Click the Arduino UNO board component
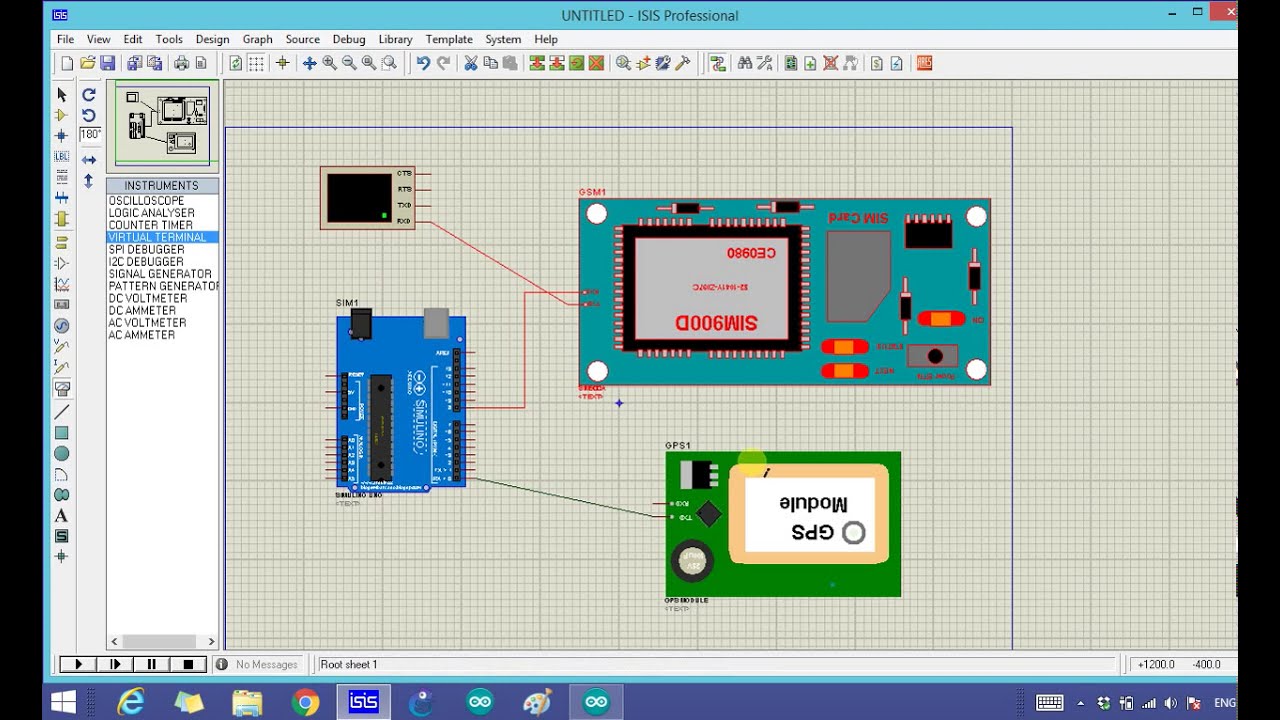This screenshot has width=1280, height=720. point(401,401)
